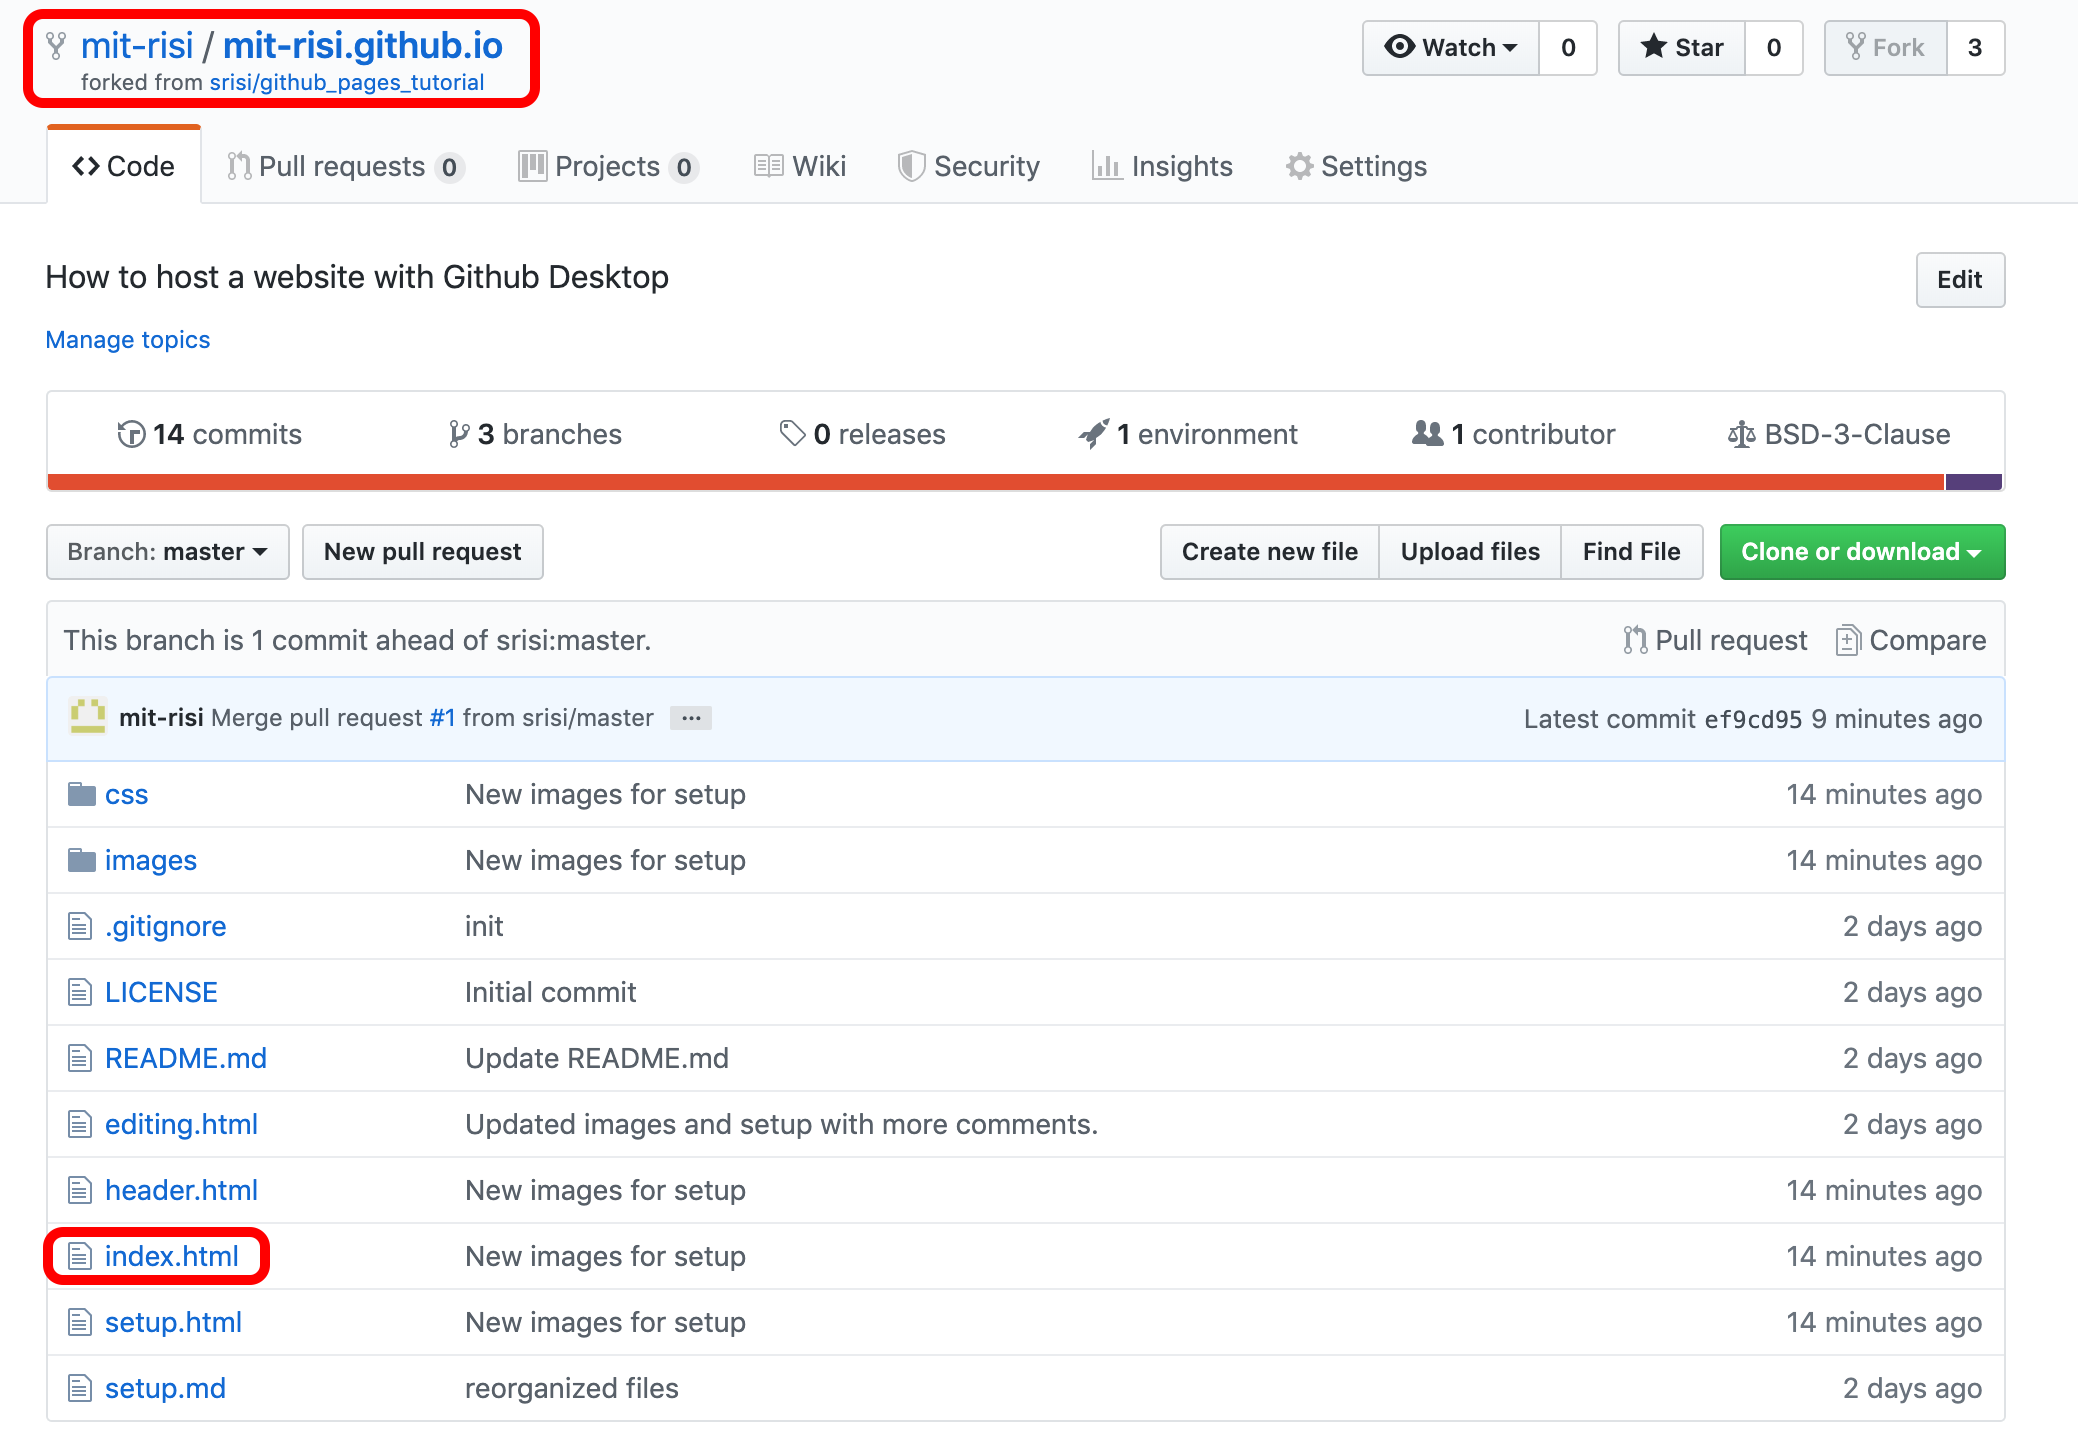Click the css folder icon
This screenshot has height=1438, width=2078.
[81, 794]
